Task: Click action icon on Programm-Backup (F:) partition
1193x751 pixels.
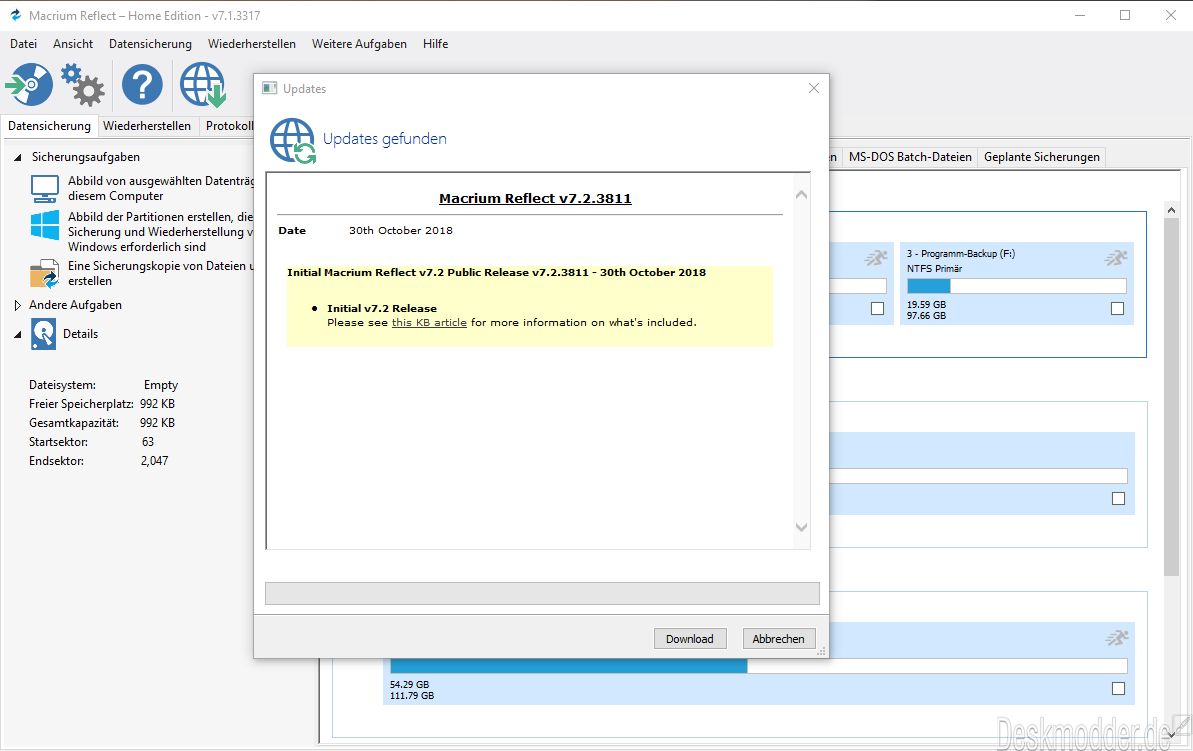Action: tap(1115, 258)
